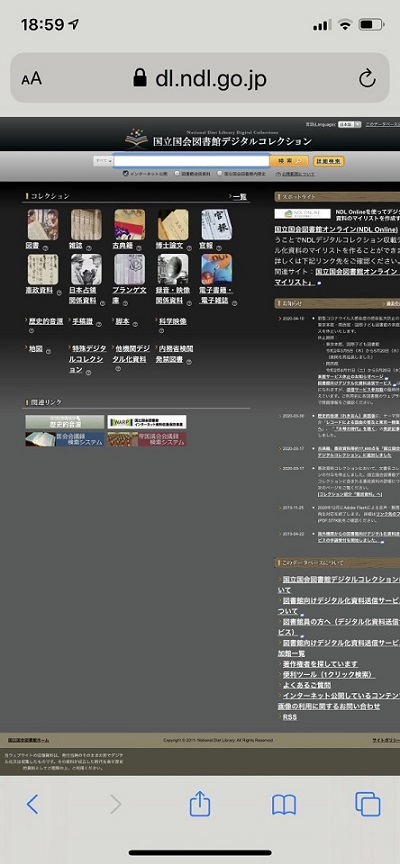Toggle the 図書館送信資料 checkbox

click(x=177, y=173)
